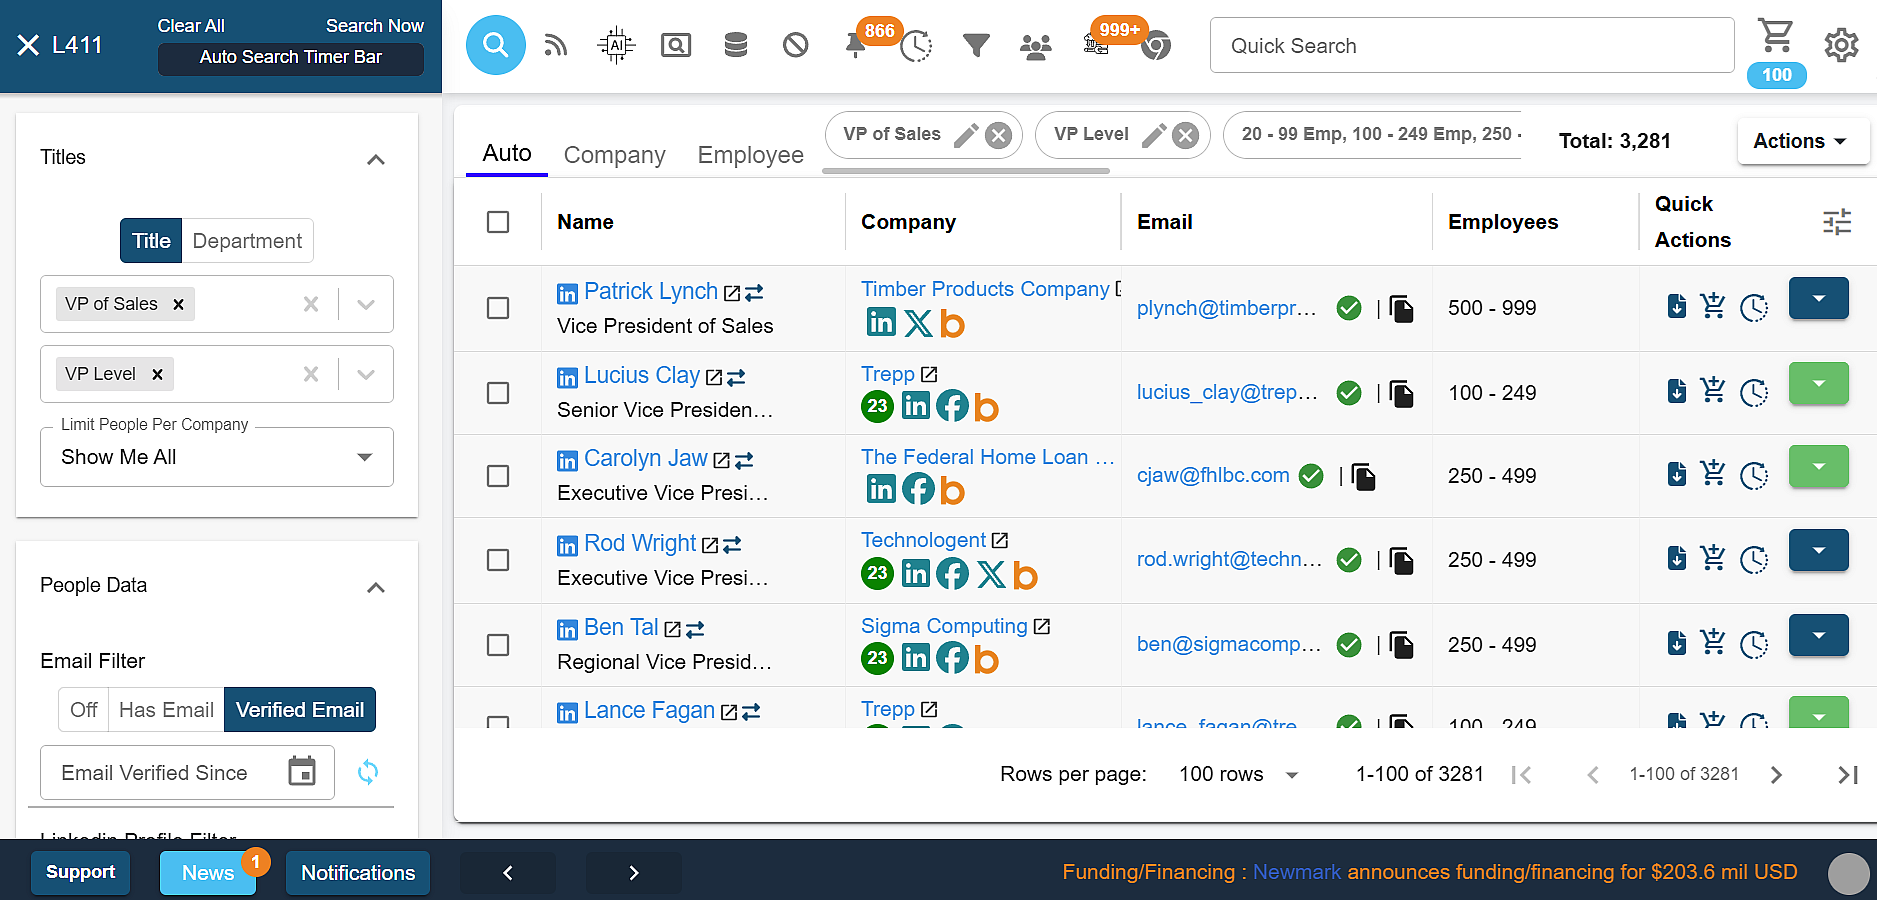1877x900 pixels.
Task: Open the AI search icon in toolbar
Action: click(x=616, y=45)
